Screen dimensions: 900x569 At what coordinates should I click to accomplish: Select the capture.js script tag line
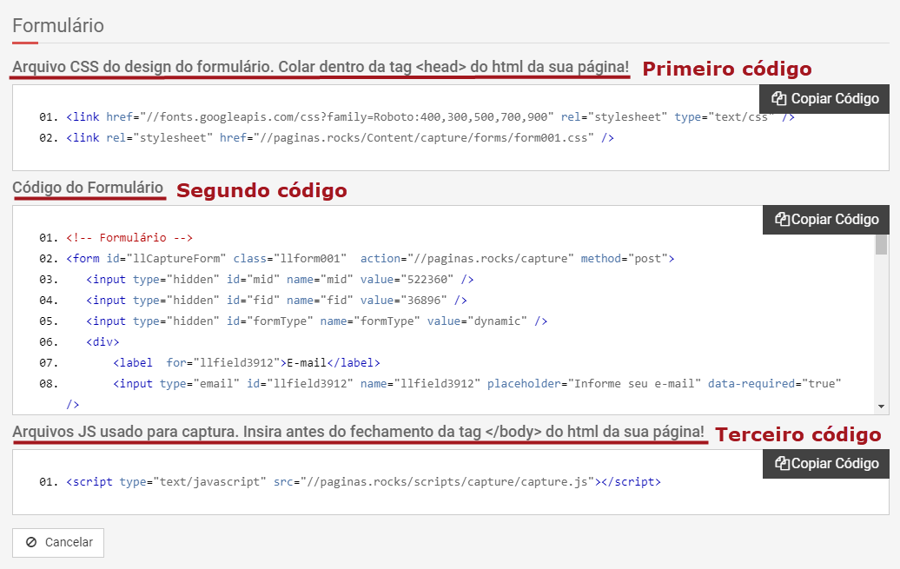tap(363, 482)
